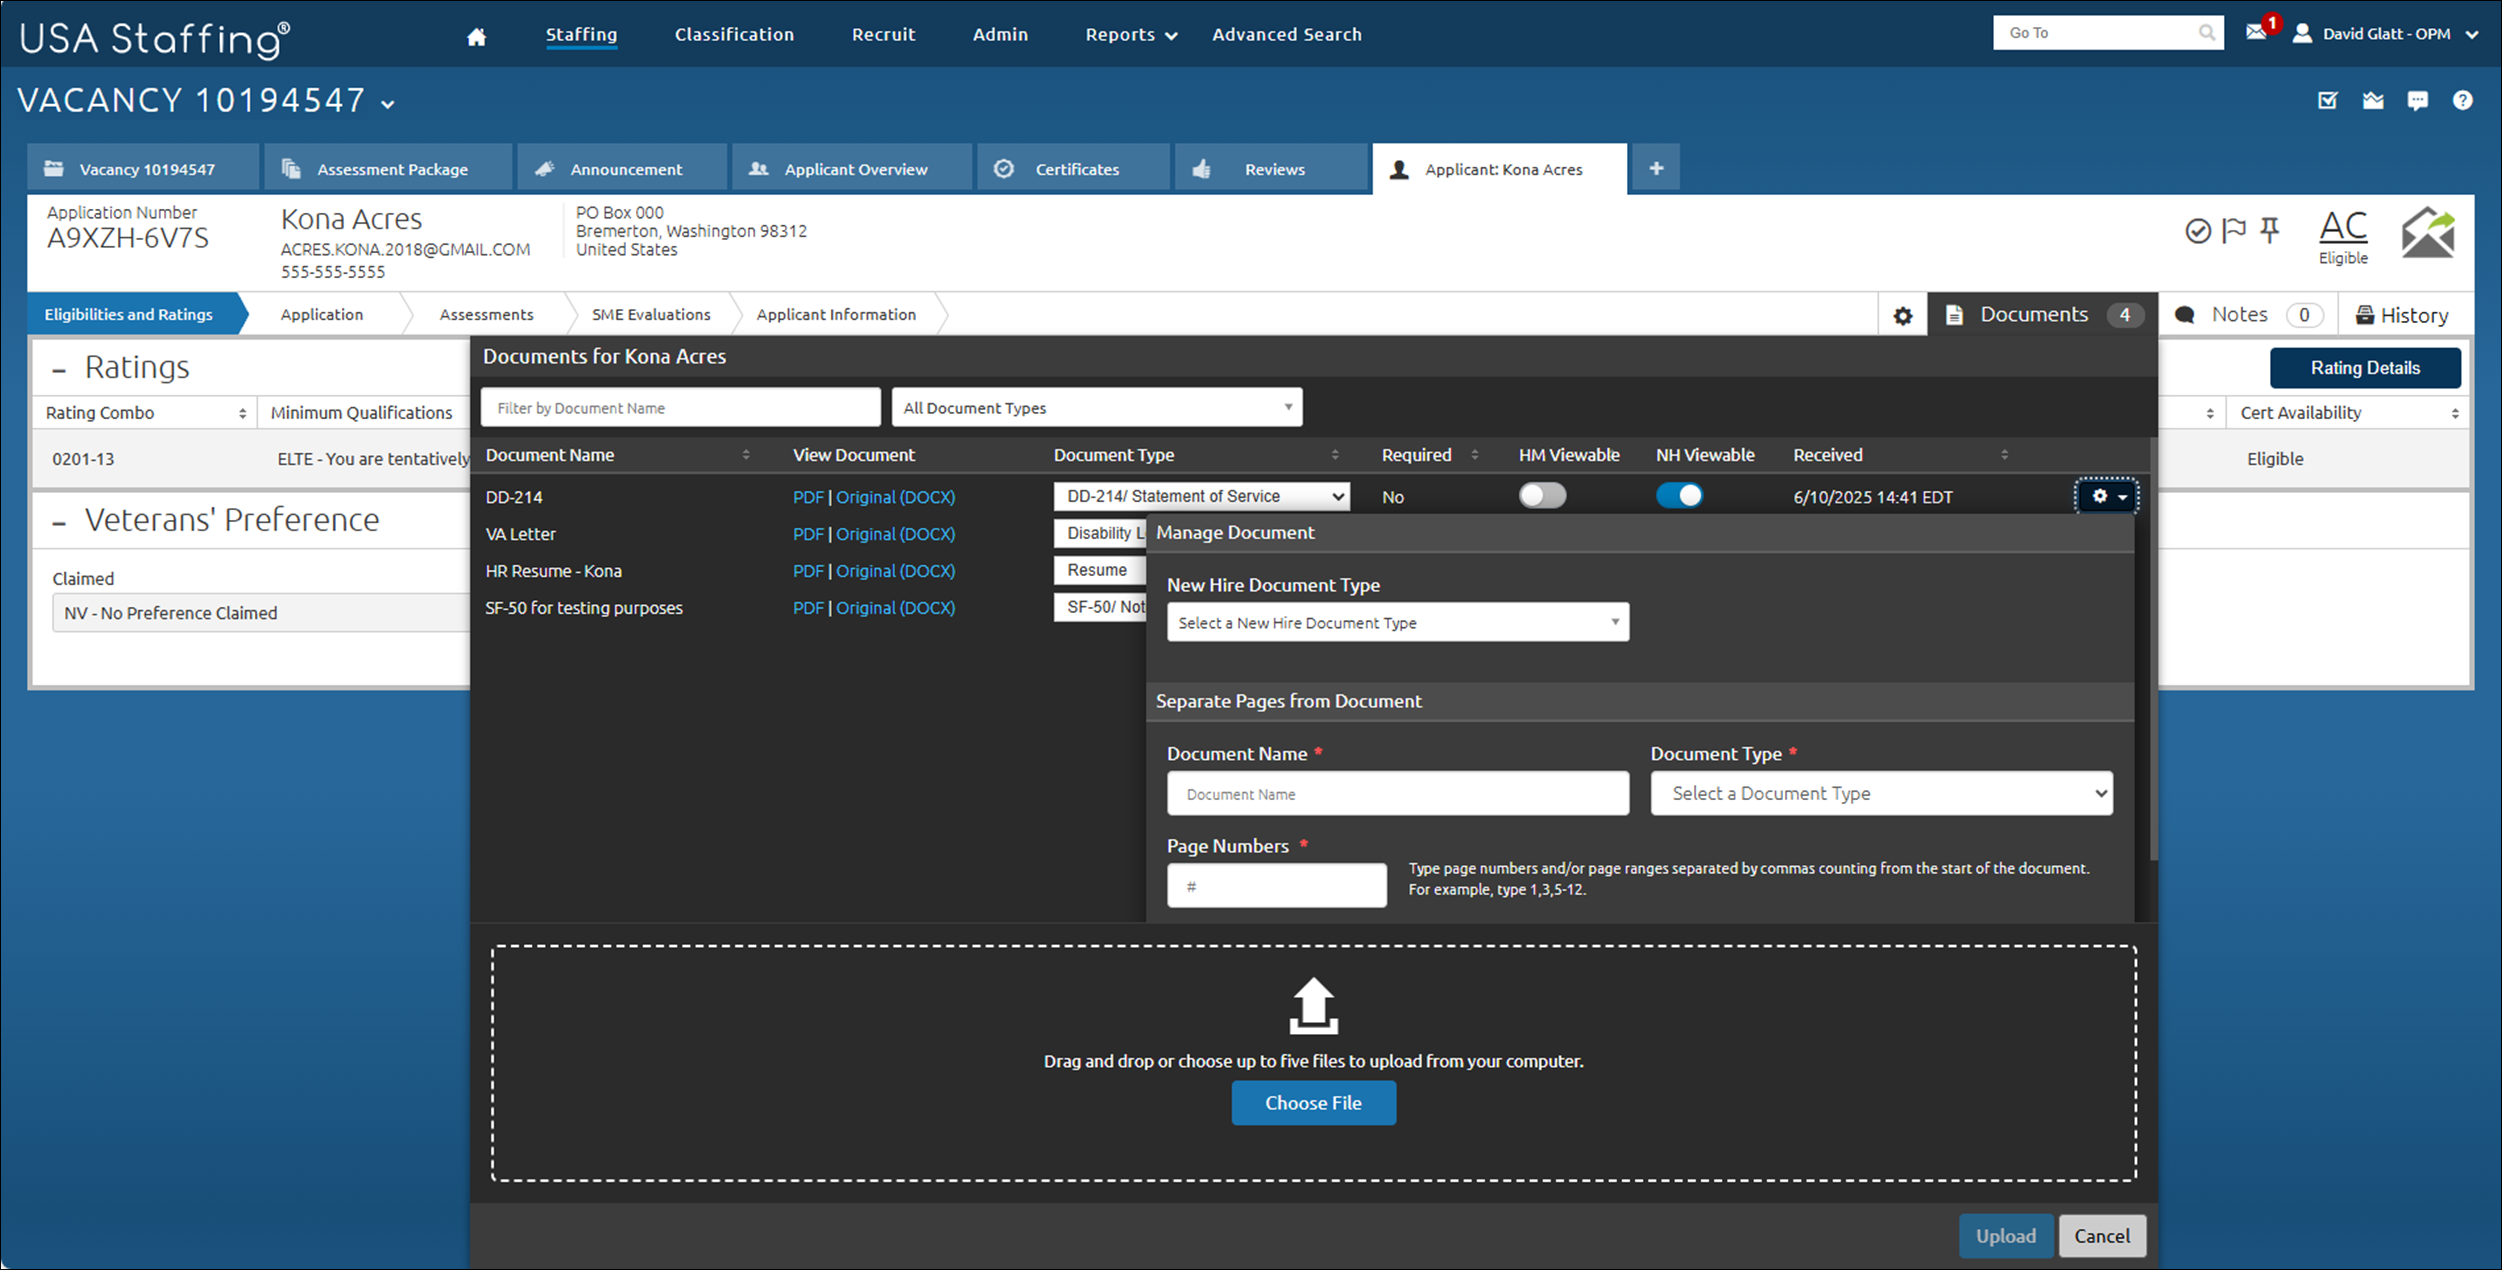Switch to the Assessment Package tab
Screen dimensions: 2502x1270
388,168
